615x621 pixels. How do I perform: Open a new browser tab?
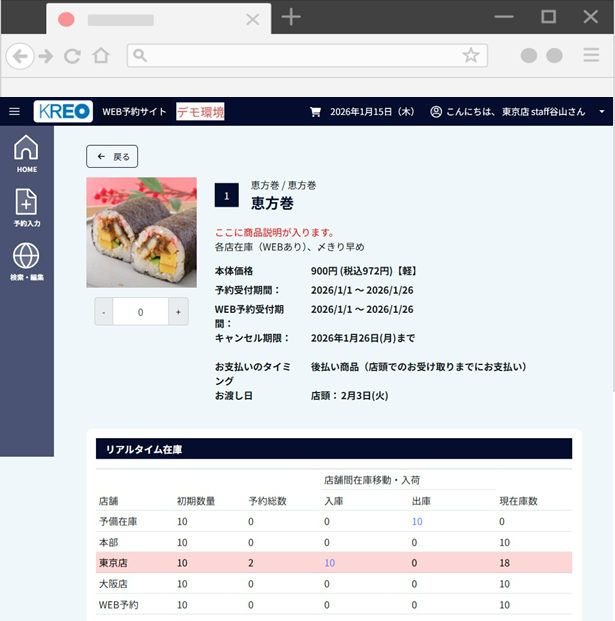coord(291,17)
